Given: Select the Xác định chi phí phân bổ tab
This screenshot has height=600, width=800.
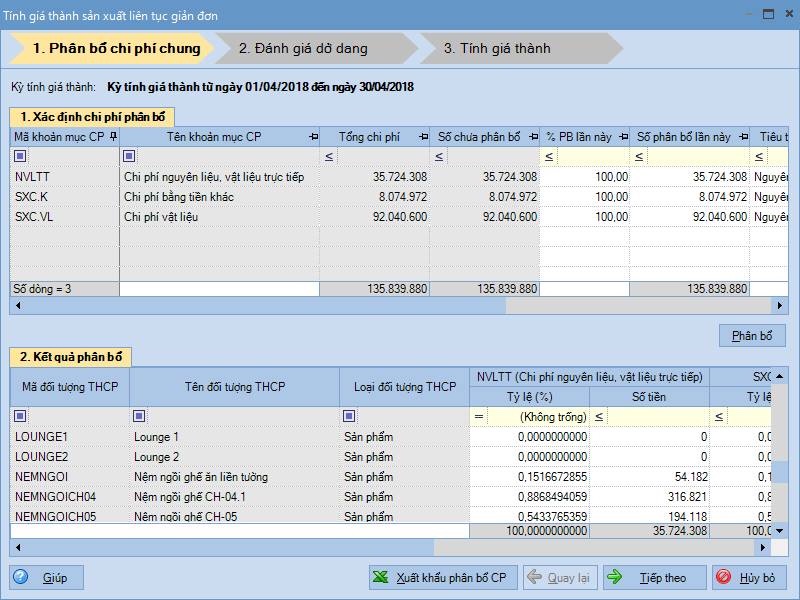Looking at the screenshot, I should pos(92,117).
